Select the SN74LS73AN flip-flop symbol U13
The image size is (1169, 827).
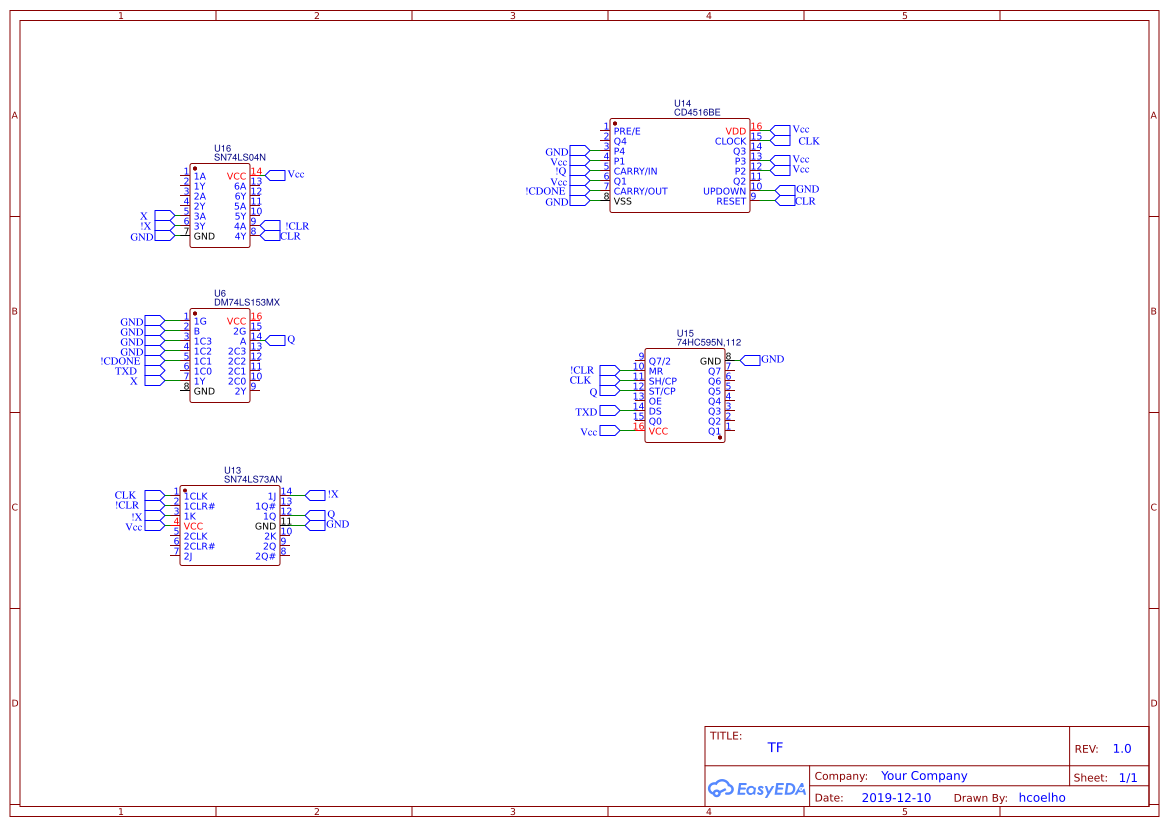pyautogui.click(x=228, y=525)
